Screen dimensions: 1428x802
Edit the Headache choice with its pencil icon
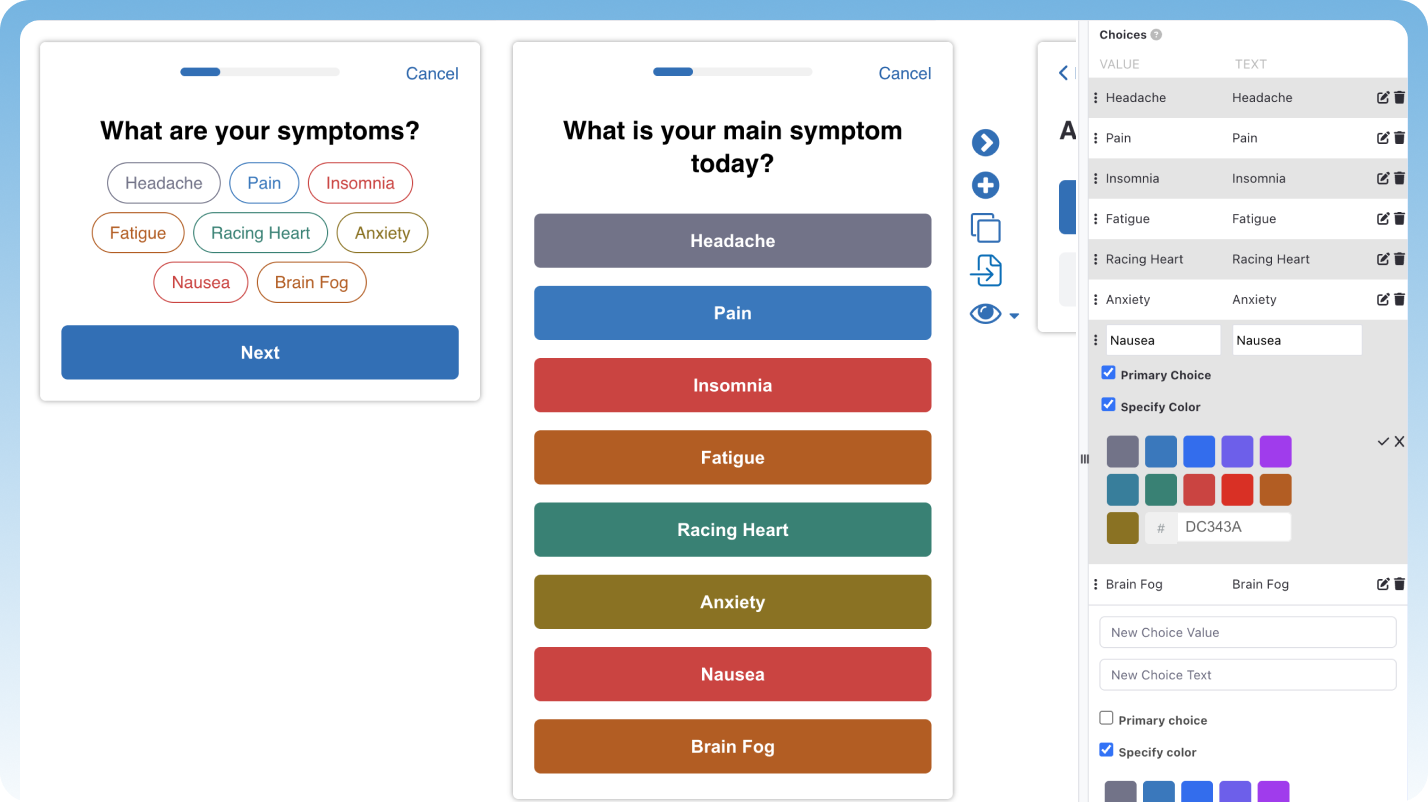click(1383, 97)
